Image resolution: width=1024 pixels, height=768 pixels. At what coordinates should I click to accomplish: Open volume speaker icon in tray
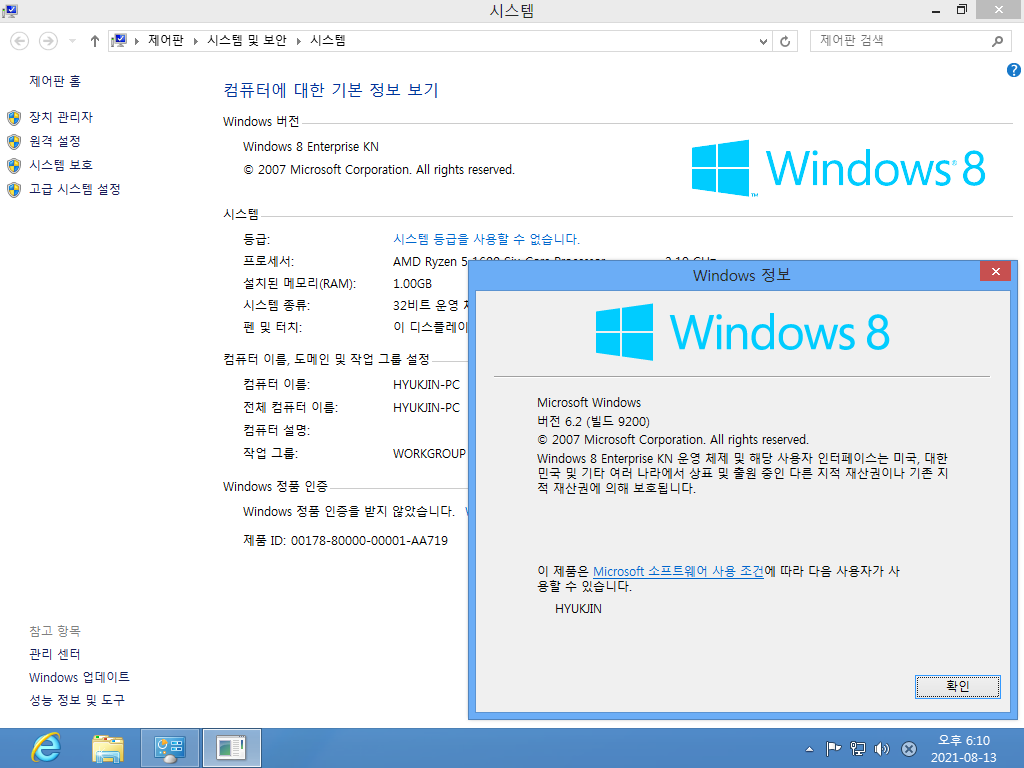coord(882,749)
